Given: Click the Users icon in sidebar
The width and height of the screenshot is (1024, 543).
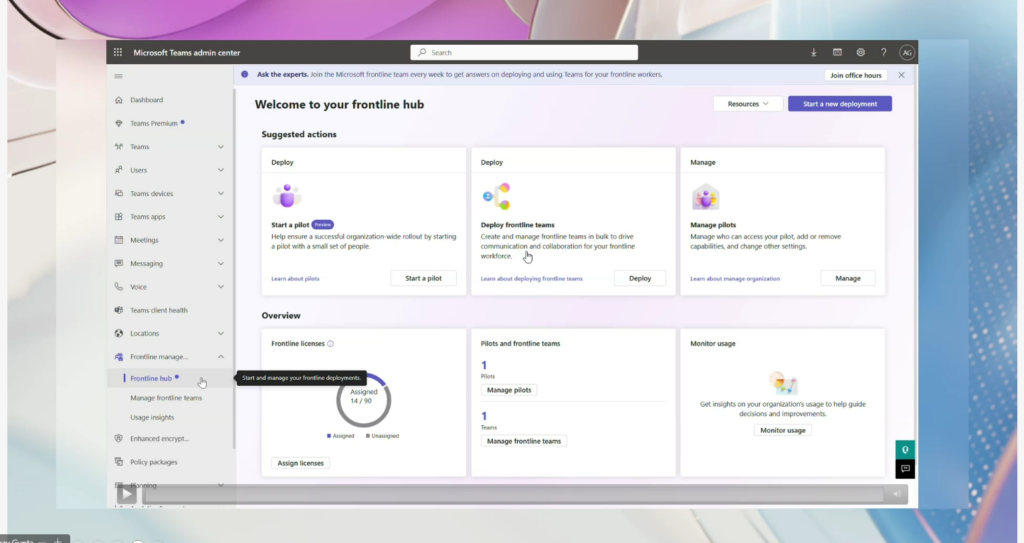Looking at the screenshot, I should click(x=119, y=170).
